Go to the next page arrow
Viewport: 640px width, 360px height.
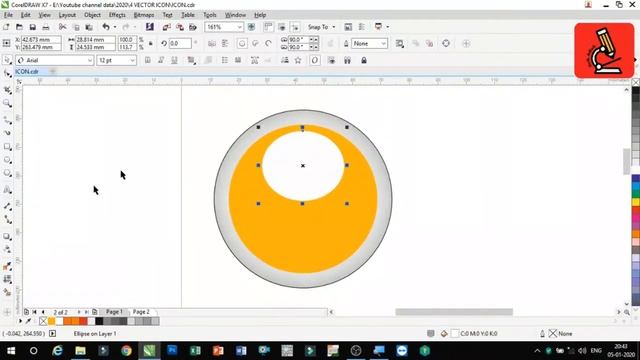point(79,312)
